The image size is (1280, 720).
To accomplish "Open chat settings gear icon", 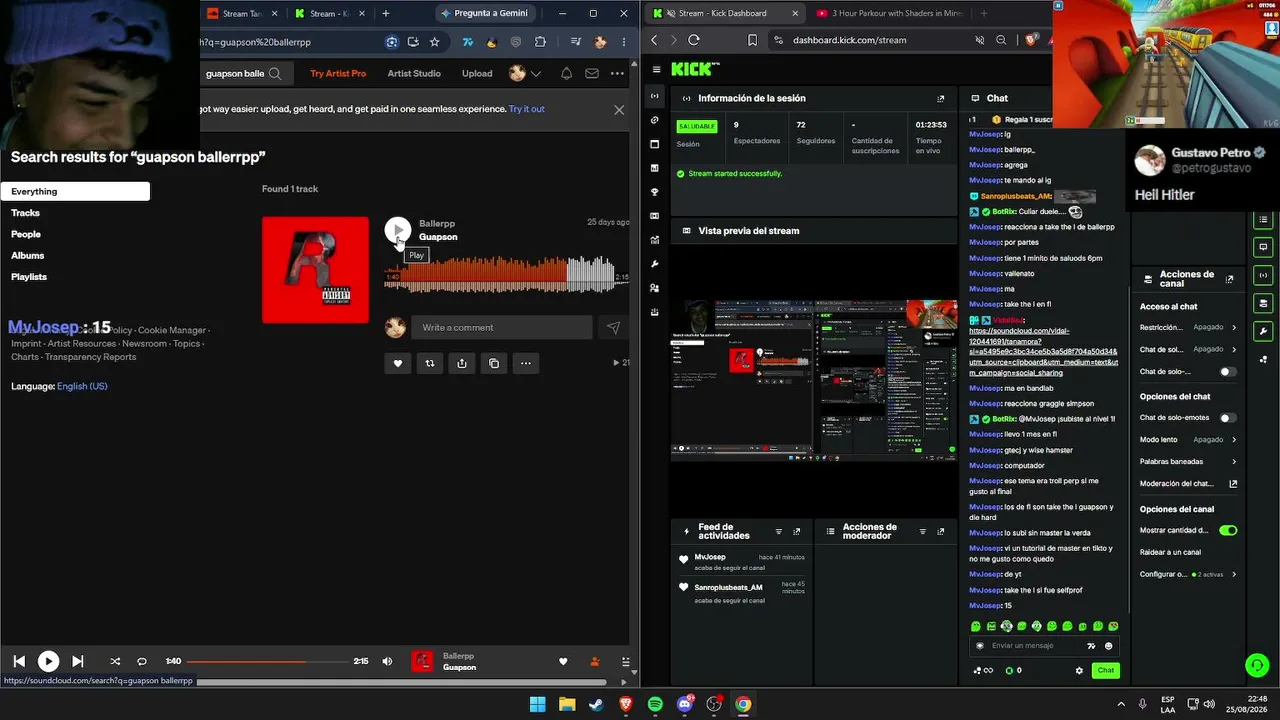I will coord(1079,670).
